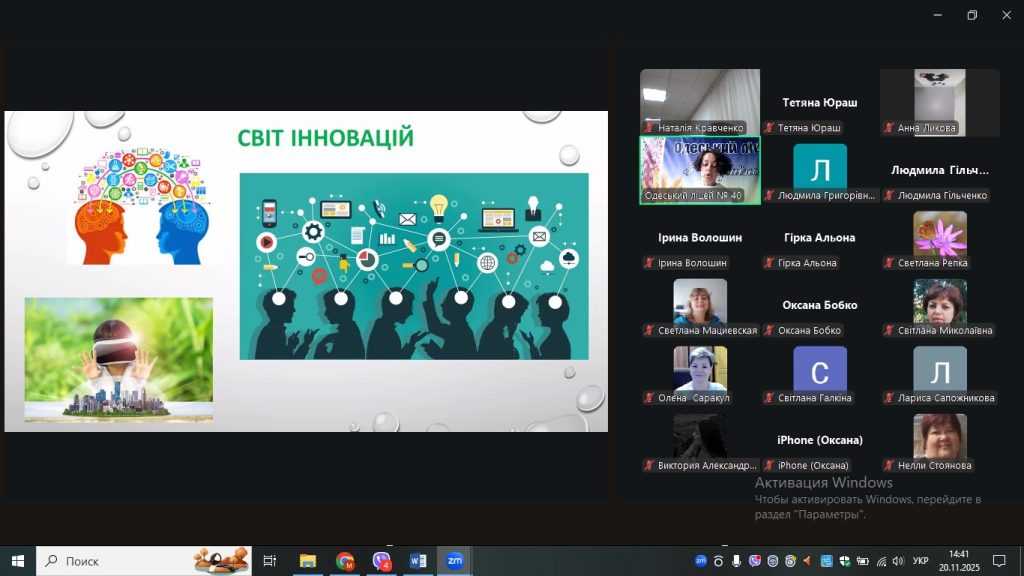
Task: Select Анна Ликова's video tile
Action: pos(939,102)
